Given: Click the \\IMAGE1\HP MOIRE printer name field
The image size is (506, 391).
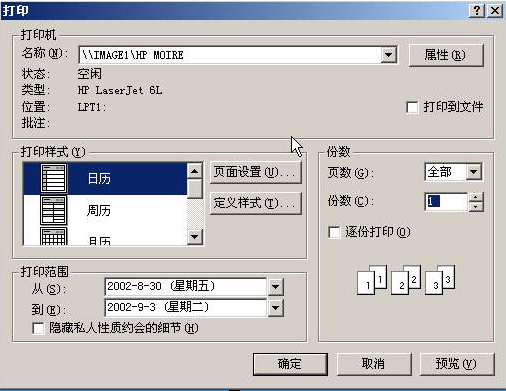Looking at the screenshot, I should point(230,55).
